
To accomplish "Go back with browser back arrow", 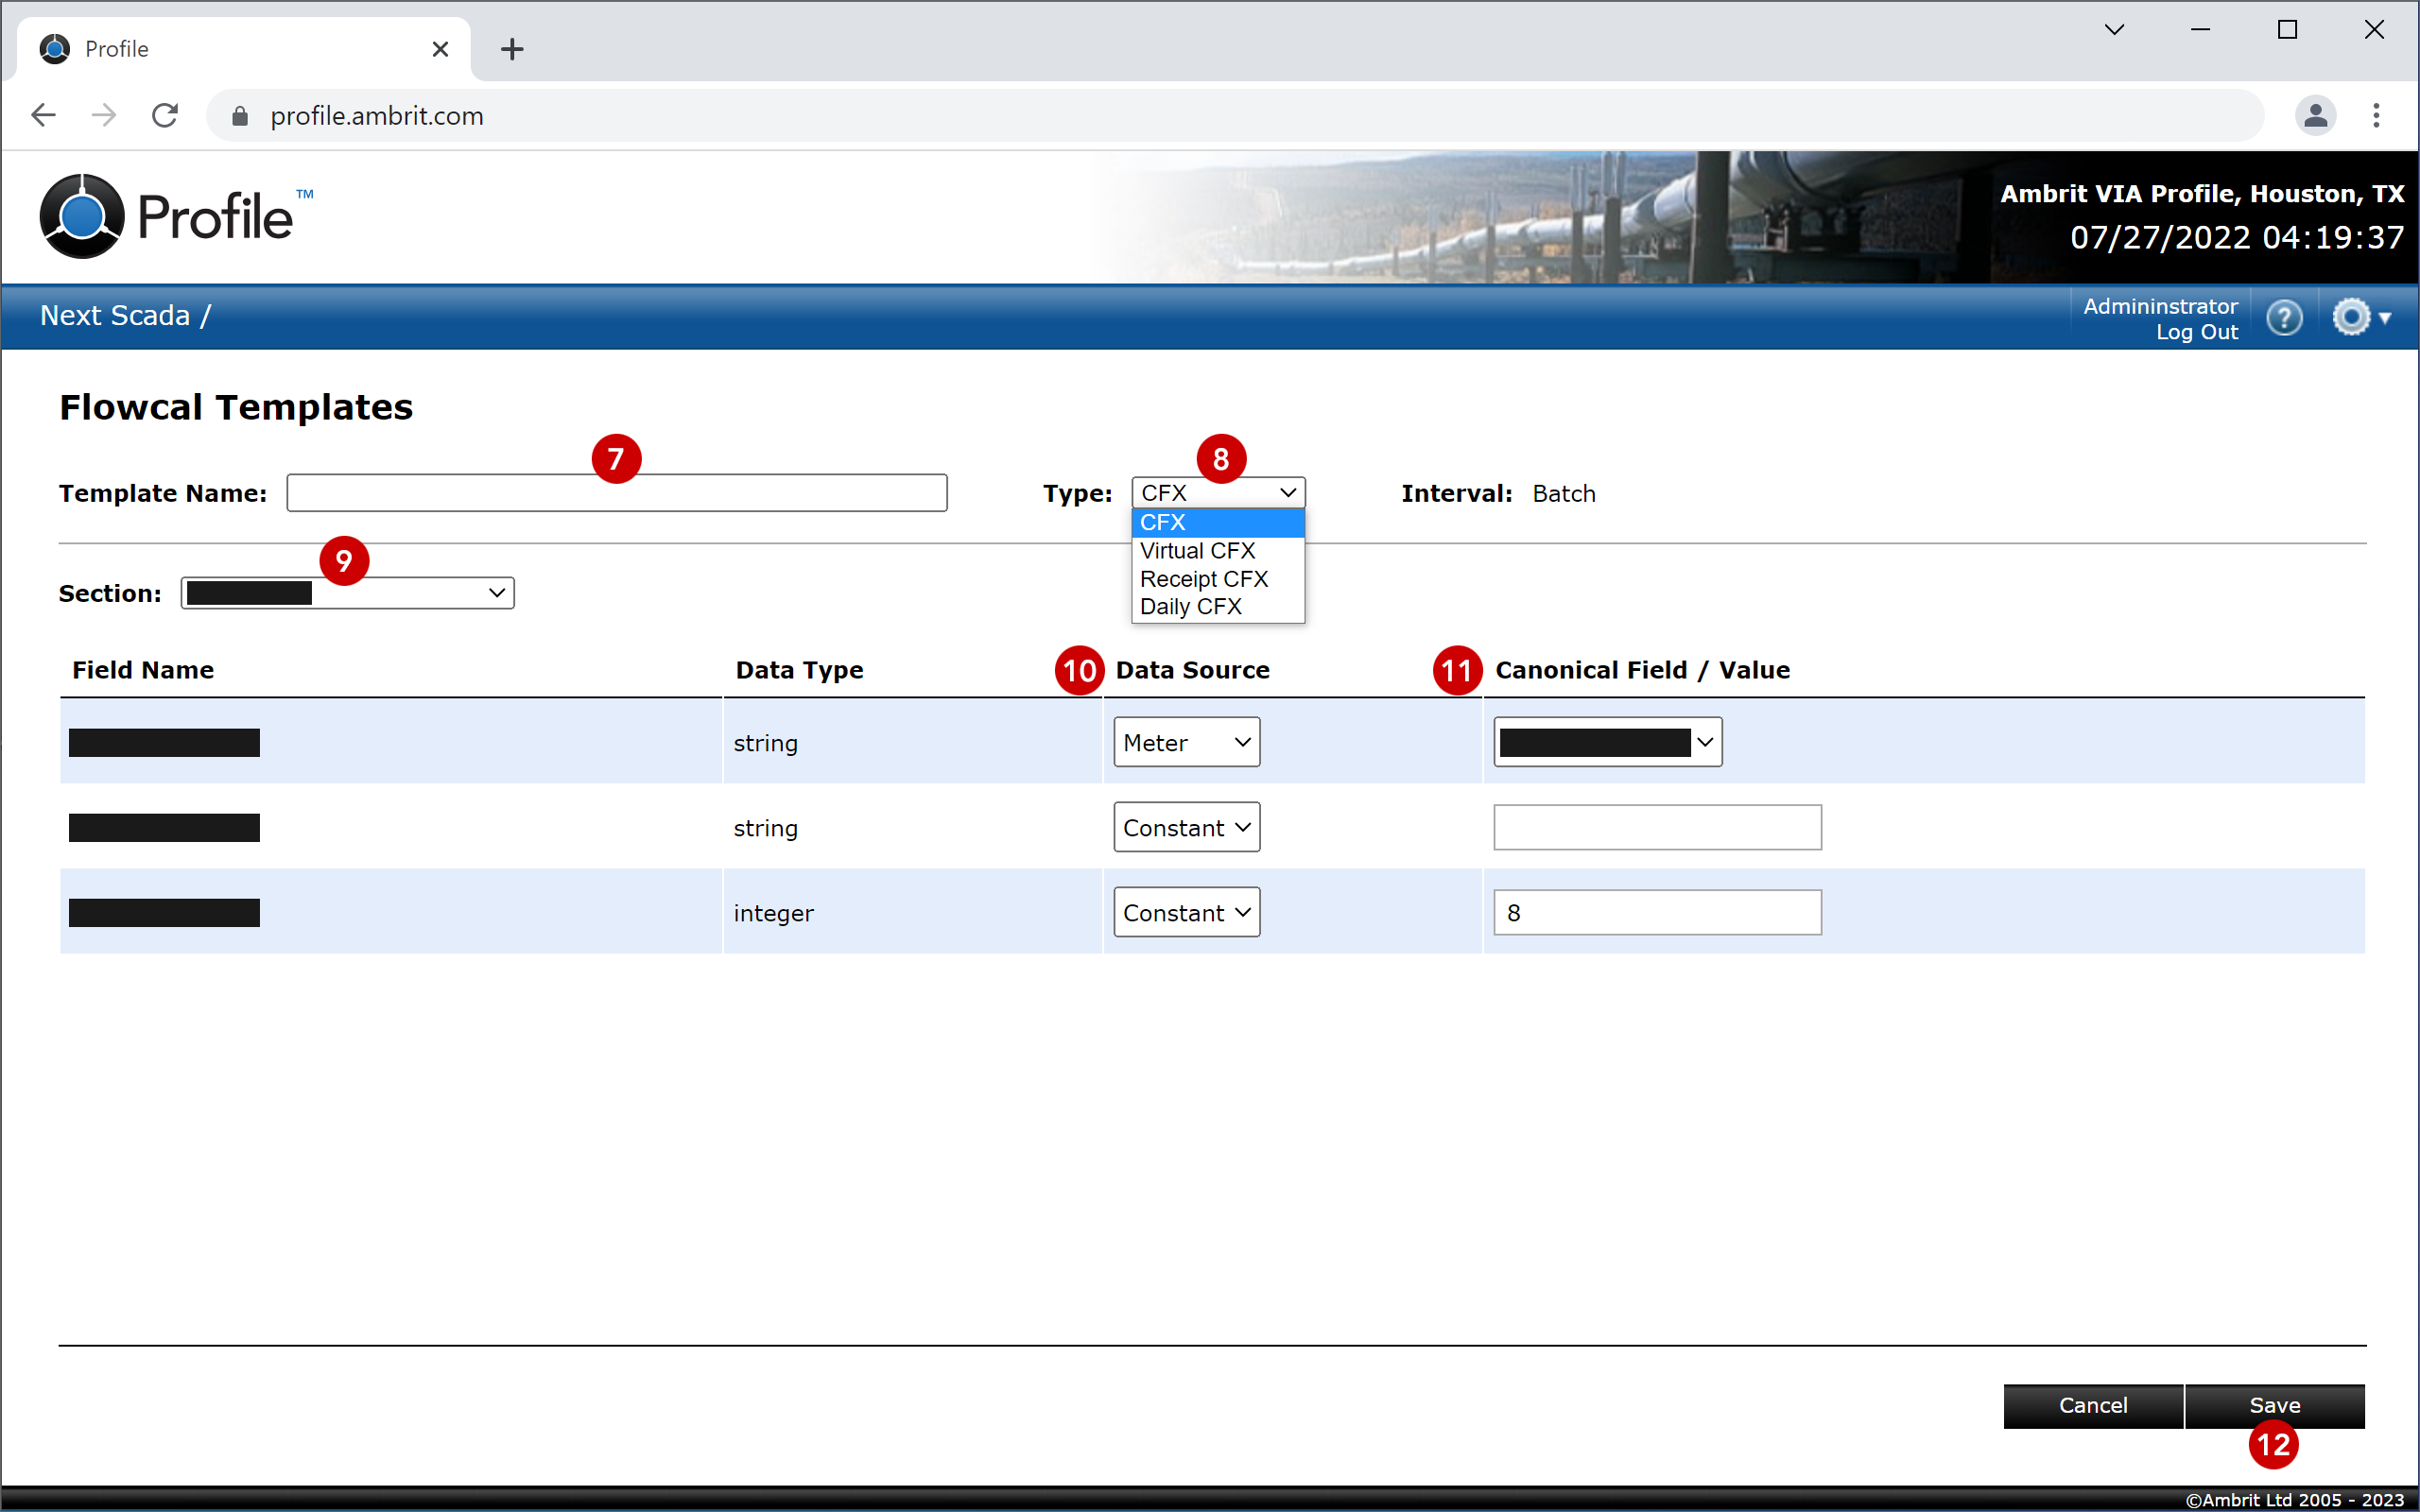I will tap(43, 115).
